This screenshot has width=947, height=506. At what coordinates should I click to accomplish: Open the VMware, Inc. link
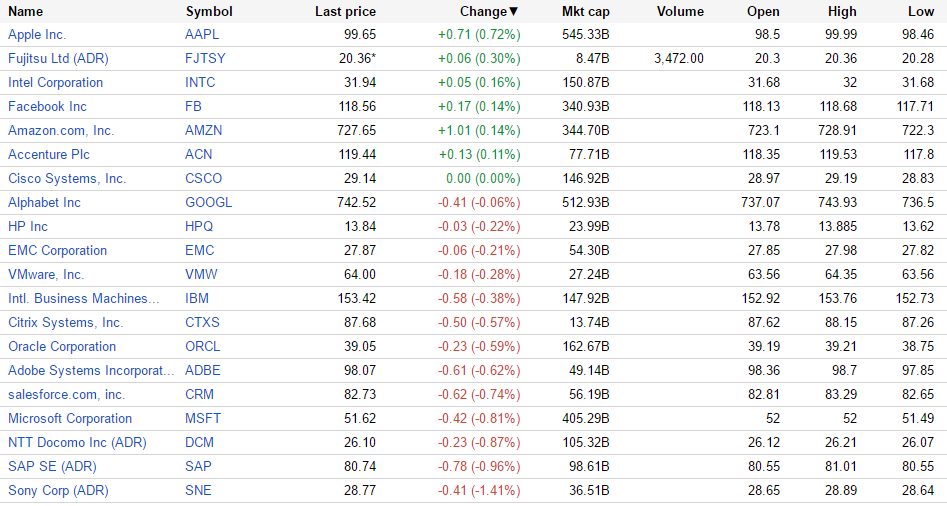click(46, 275)
